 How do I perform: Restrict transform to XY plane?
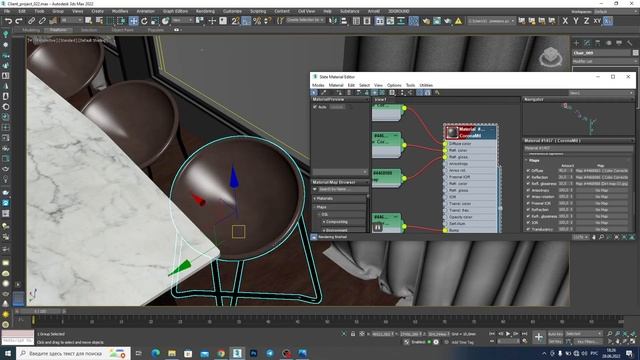pyautogui.click(x=597, y=21)
